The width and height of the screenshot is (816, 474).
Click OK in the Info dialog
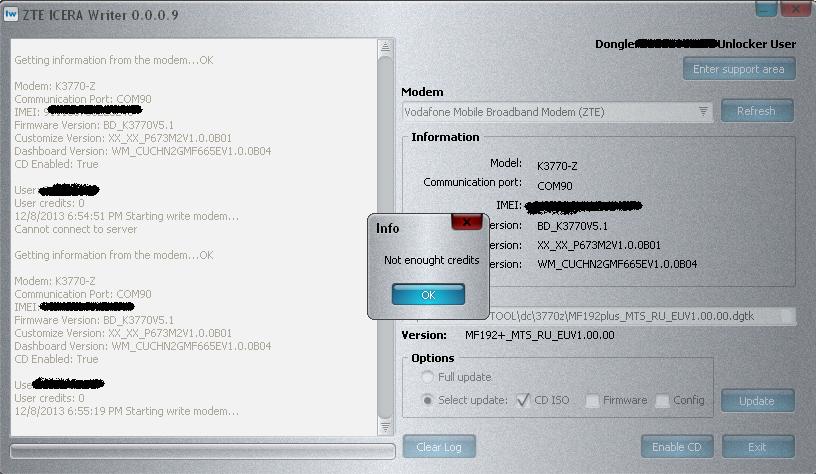coord(428,295)
